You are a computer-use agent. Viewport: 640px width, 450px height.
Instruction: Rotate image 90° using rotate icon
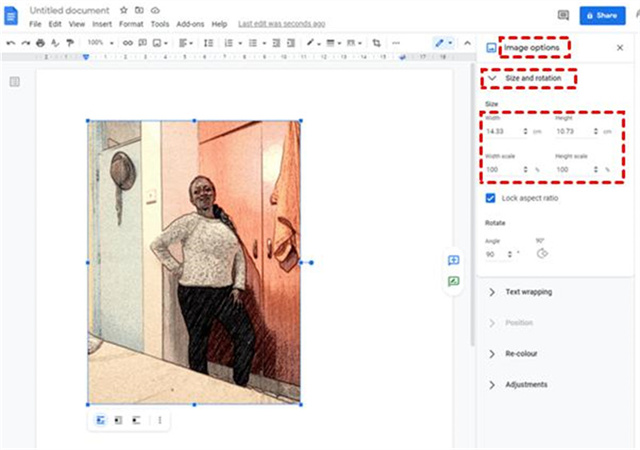(x=543, y=253)
